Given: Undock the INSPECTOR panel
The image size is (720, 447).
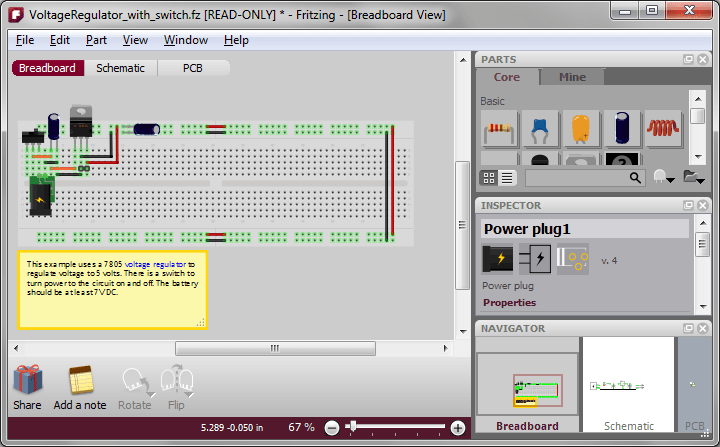Looking at the screenshot, I should (x=688, y=205).
